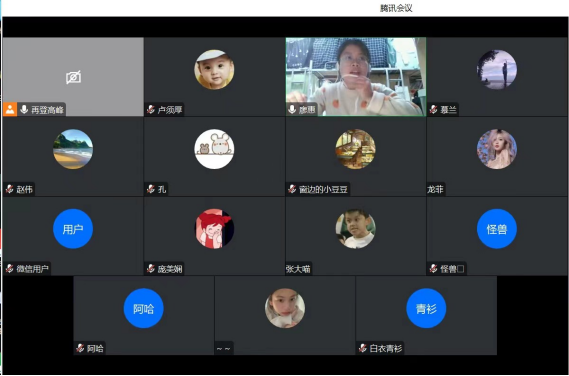Click the beach avatar of 赵伟
This screenshot has height=376, width=569.
[73, 149]
